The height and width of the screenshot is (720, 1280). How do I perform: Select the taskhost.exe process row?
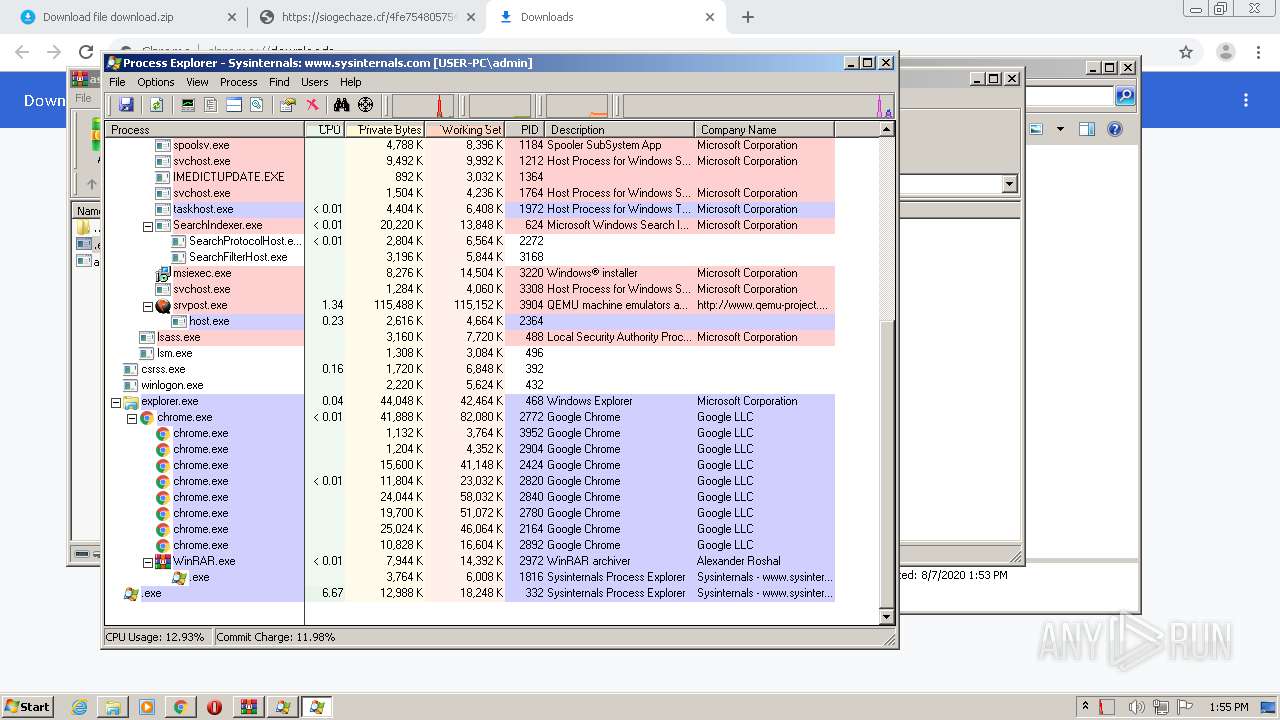click(470, 209)
